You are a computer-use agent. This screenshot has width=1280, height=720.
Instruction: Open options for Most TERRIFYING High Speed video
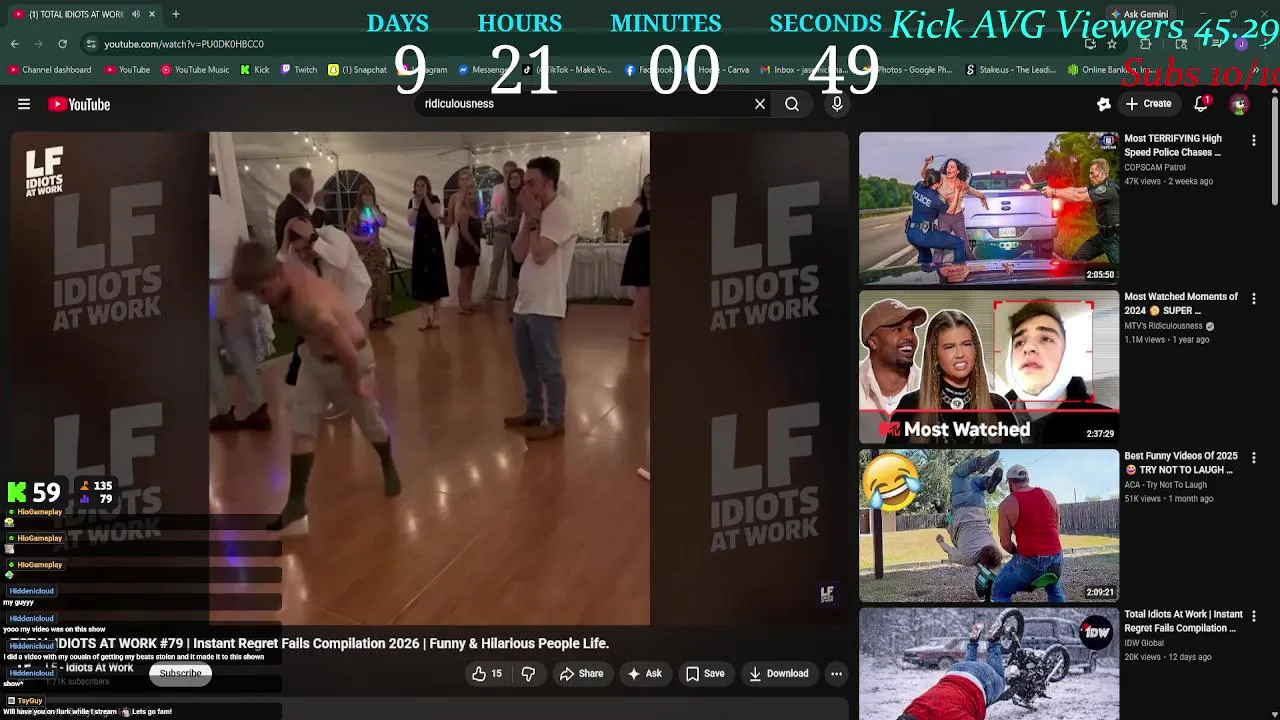[x=1253, y=141]
